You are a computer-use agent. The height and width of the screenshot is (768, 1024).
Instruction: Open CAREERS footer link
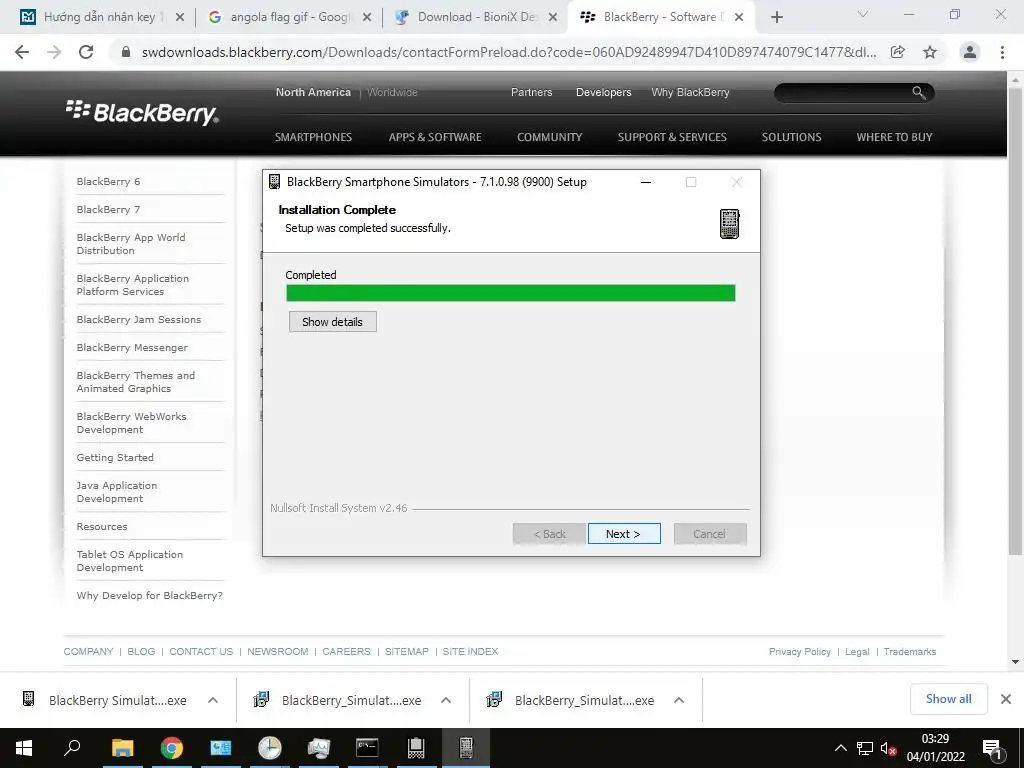coord(346,652)
